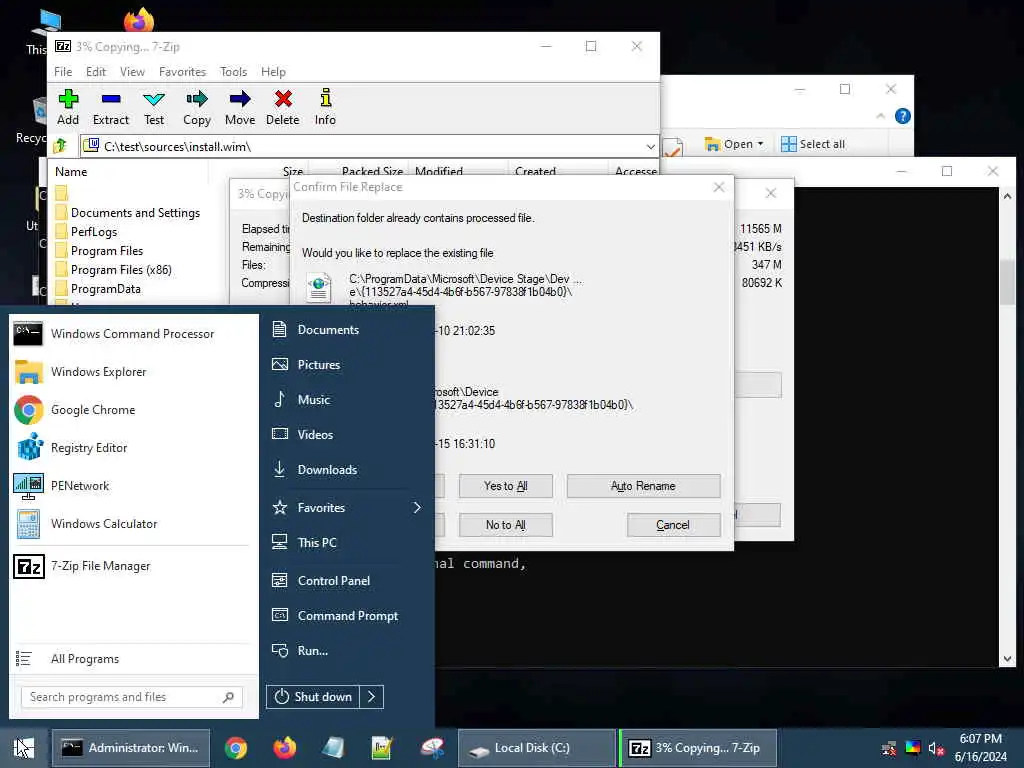This screenshot has height=768, width=1024.
Task: Open the Edit menu in 7-Zip
Action: (96, 72)
